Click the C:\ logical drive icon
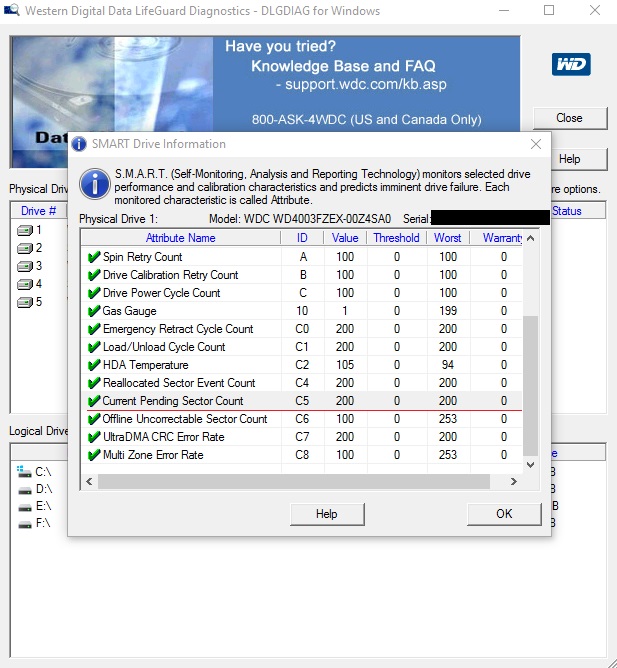 coord(24,470)
